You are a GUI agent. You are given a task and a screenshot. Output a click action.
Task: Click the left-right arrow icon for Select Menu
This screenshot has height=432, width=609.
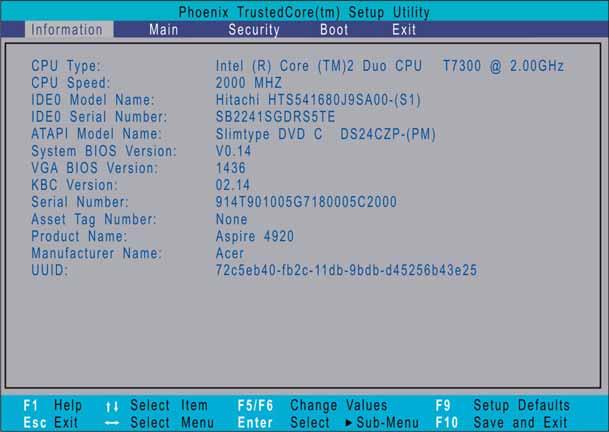(x=112, y=423)
